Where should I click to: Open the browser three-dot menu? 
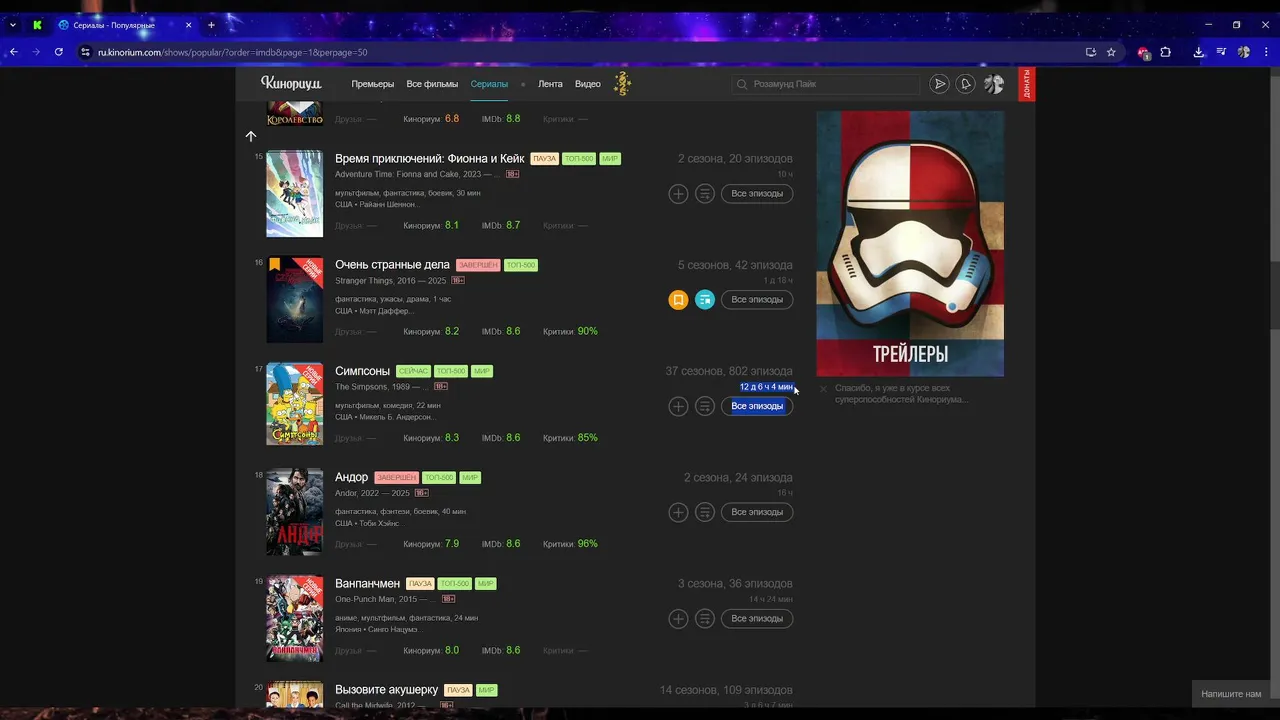tap(1267, 52)
